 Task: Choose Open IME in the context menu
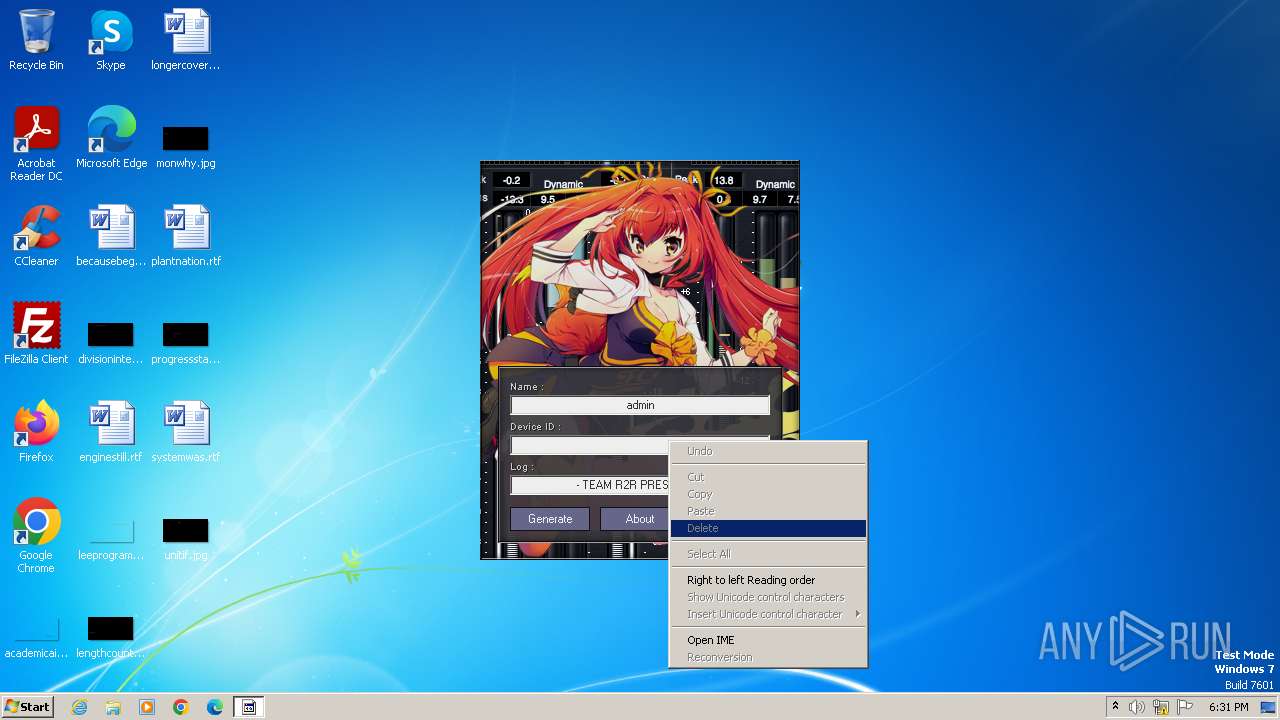[768, 640]
